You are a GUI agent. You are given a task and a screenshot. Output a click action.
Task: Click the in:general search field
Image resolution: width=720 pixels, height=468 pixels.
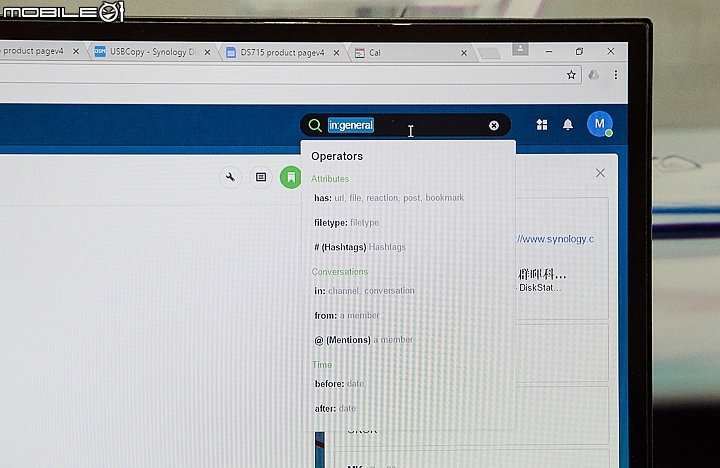click(x=405, y=125)
